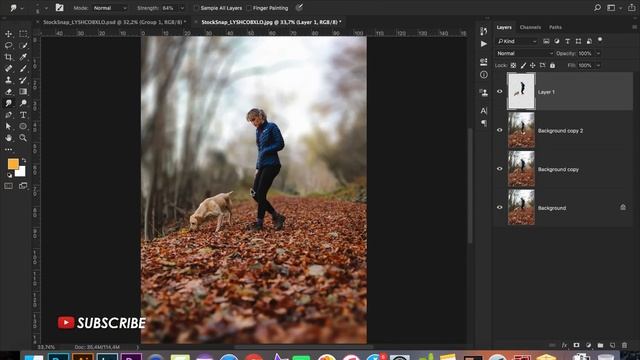
Task: Toggle Quick Mask mode
Action: pyautogui.click(x=9, y=186)
